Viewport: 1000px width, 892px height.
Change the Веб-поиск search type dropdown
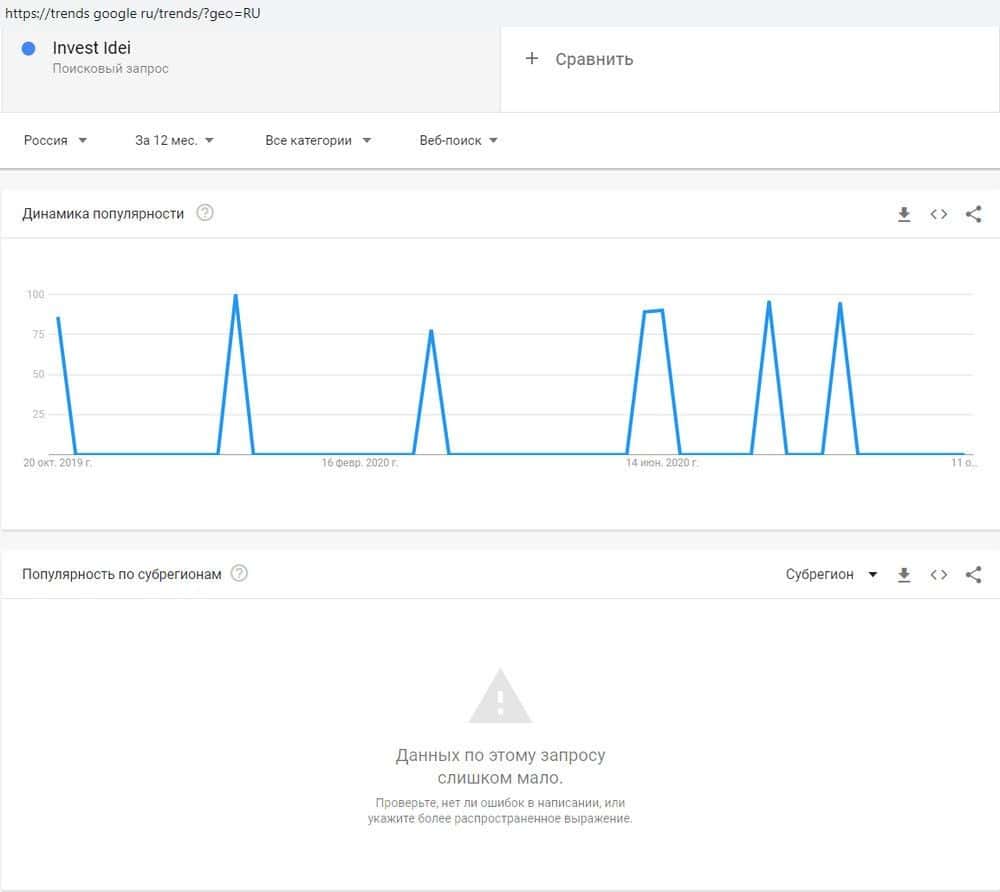pyautogui.click(x=459, y=141)
